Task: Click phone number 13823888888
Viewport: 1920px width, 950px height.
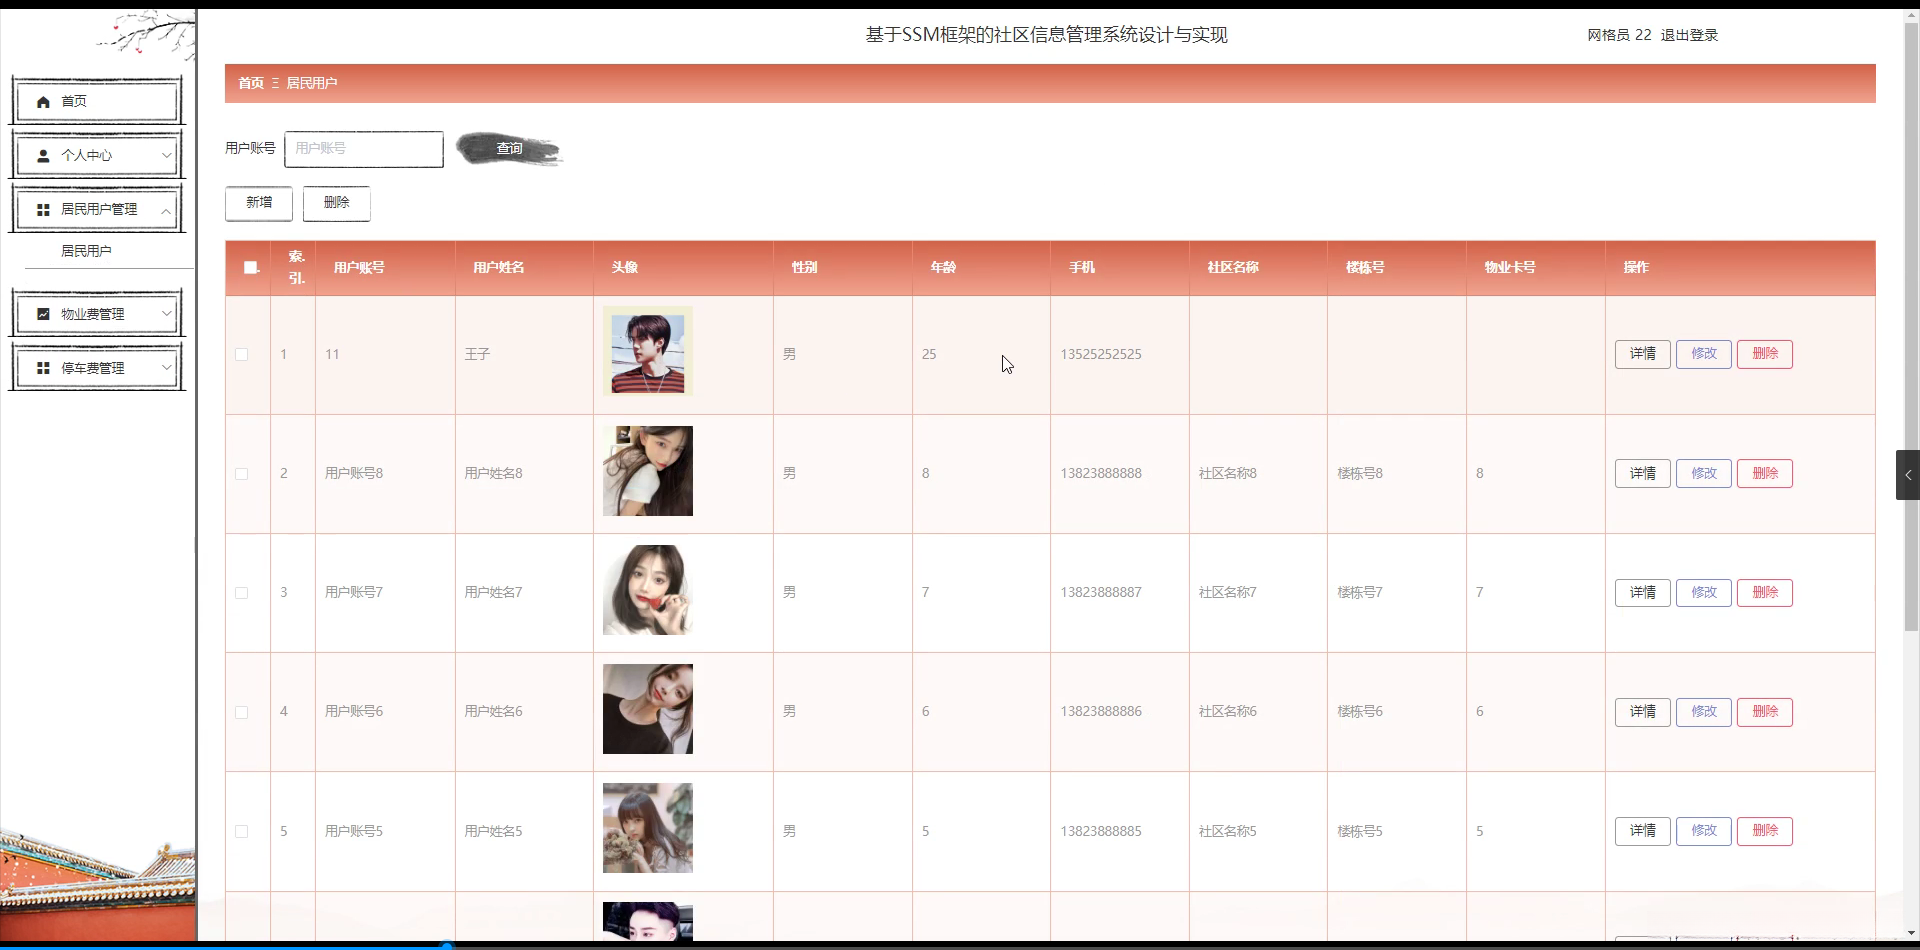Action: [1101, 474]
